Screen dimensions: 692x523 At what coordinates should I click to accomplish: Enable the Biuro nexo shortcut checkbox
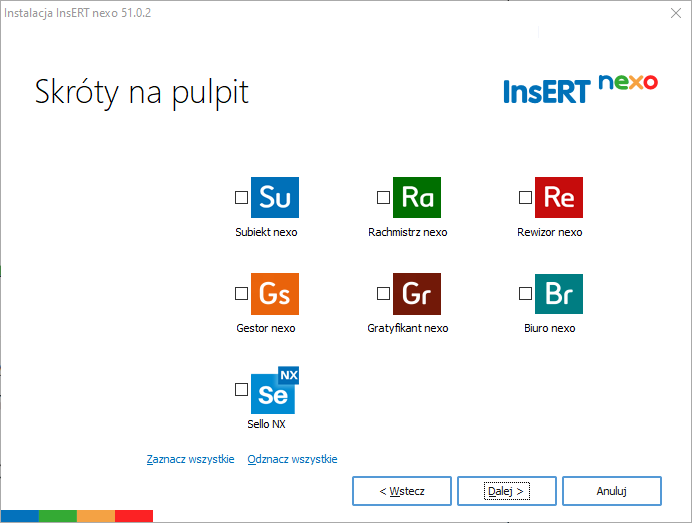[525, 293]
